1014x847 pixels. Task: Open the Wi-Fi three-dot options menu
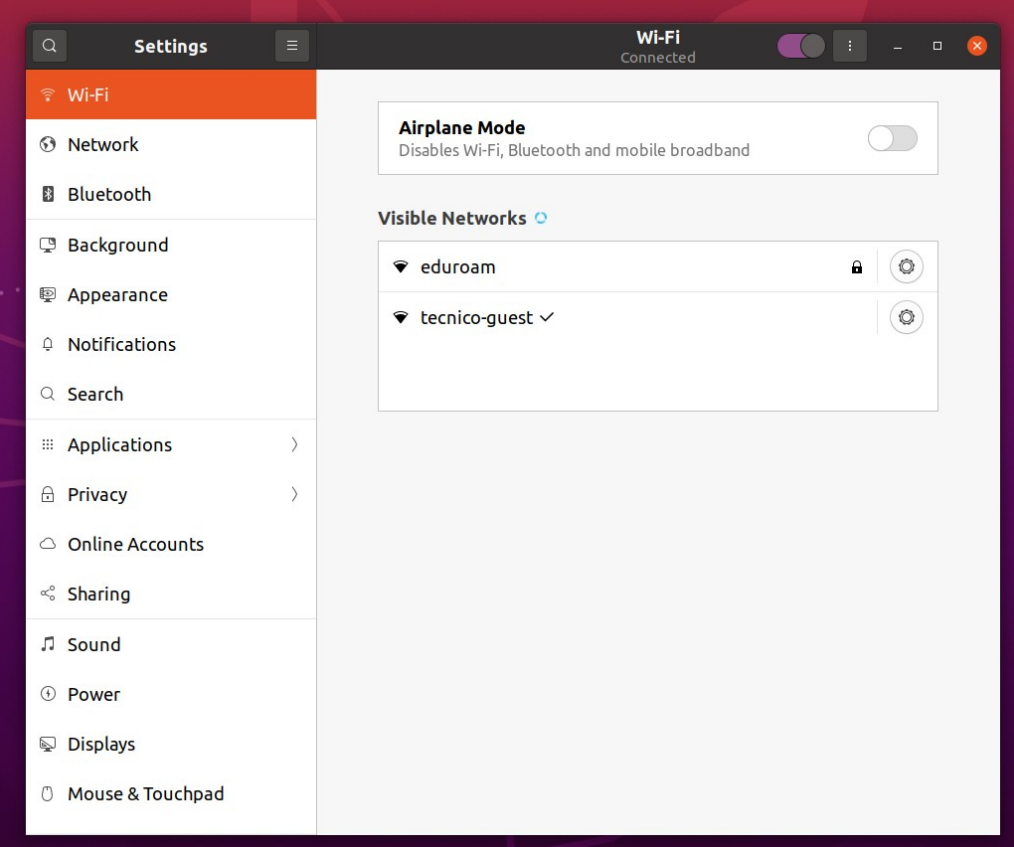pos(850,46)
